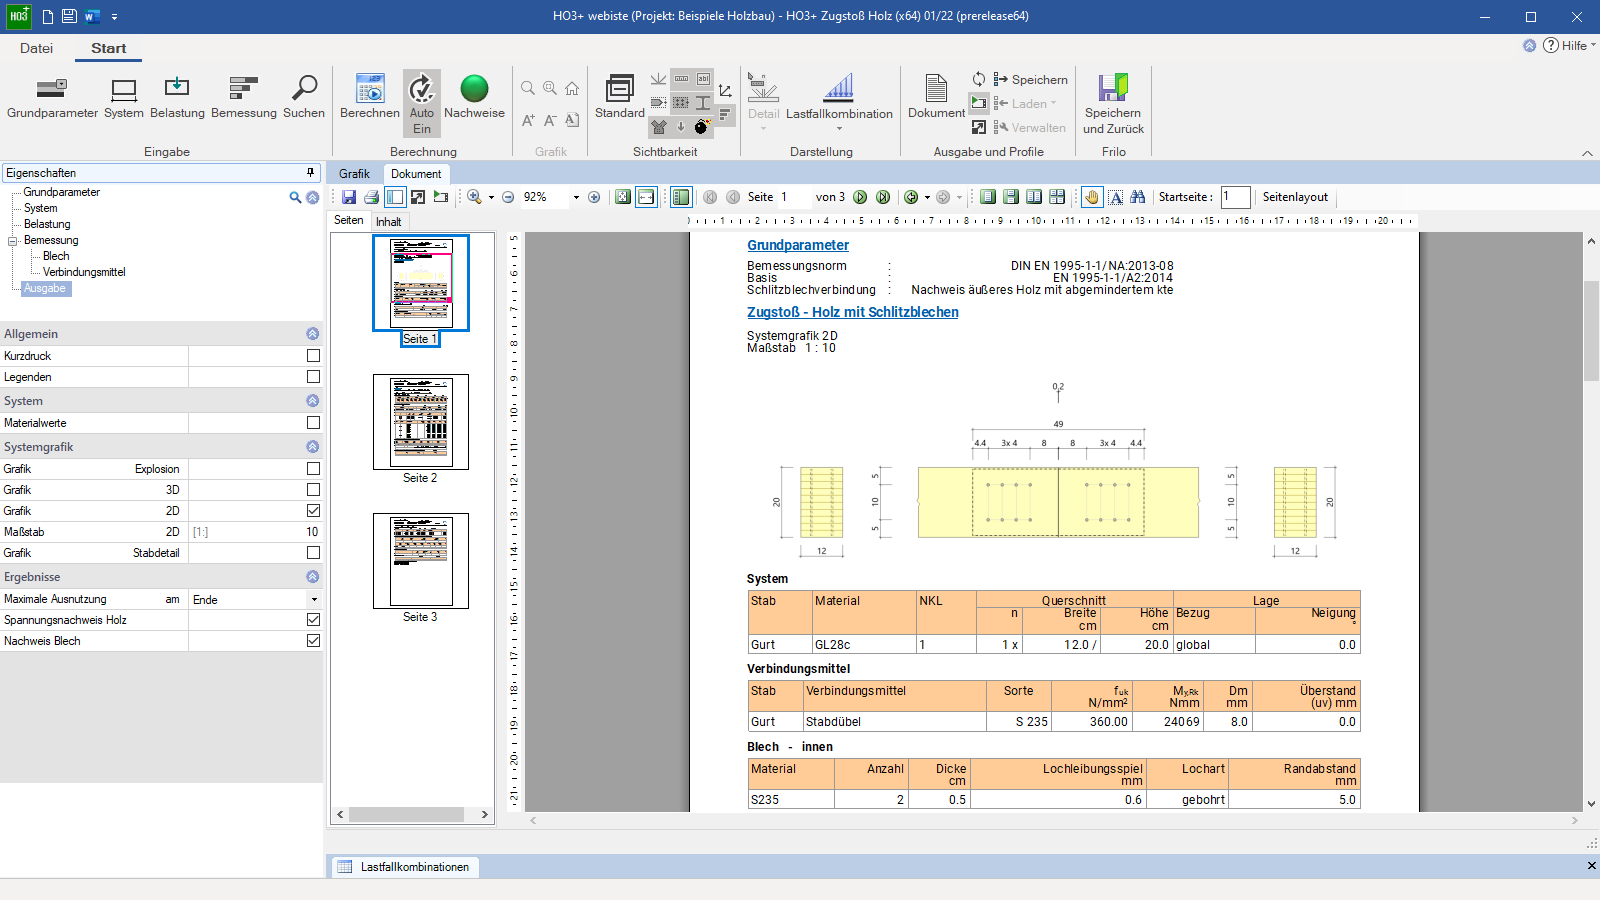Click the save disk icon in document toolbar

pyautogui.click(x=349, y=197)
